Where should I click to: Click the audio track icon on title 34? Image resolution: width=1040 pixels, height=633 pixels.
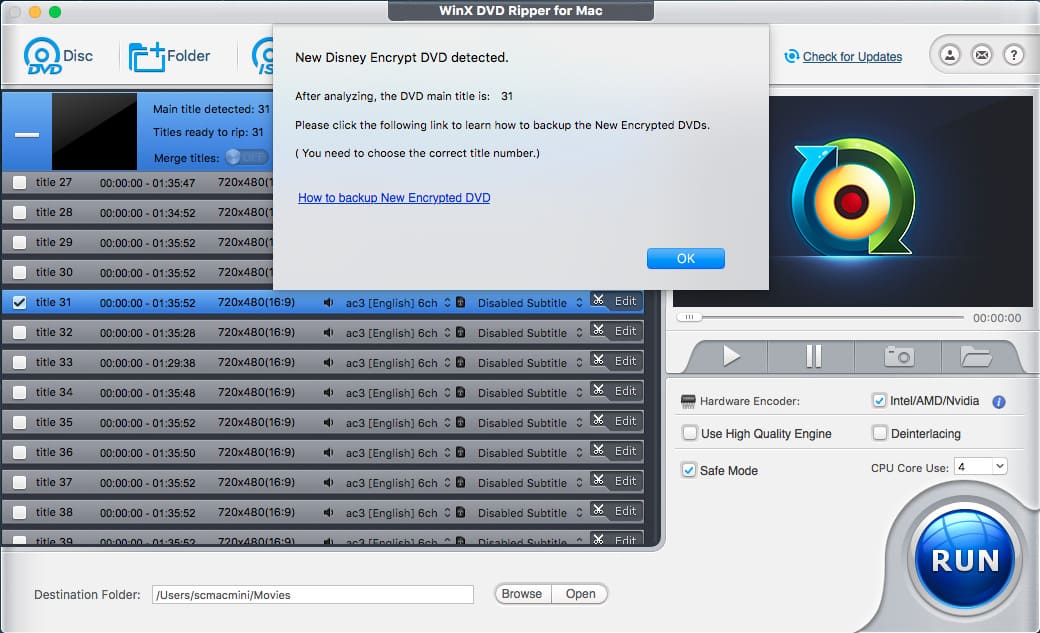(x=460, y=392)
